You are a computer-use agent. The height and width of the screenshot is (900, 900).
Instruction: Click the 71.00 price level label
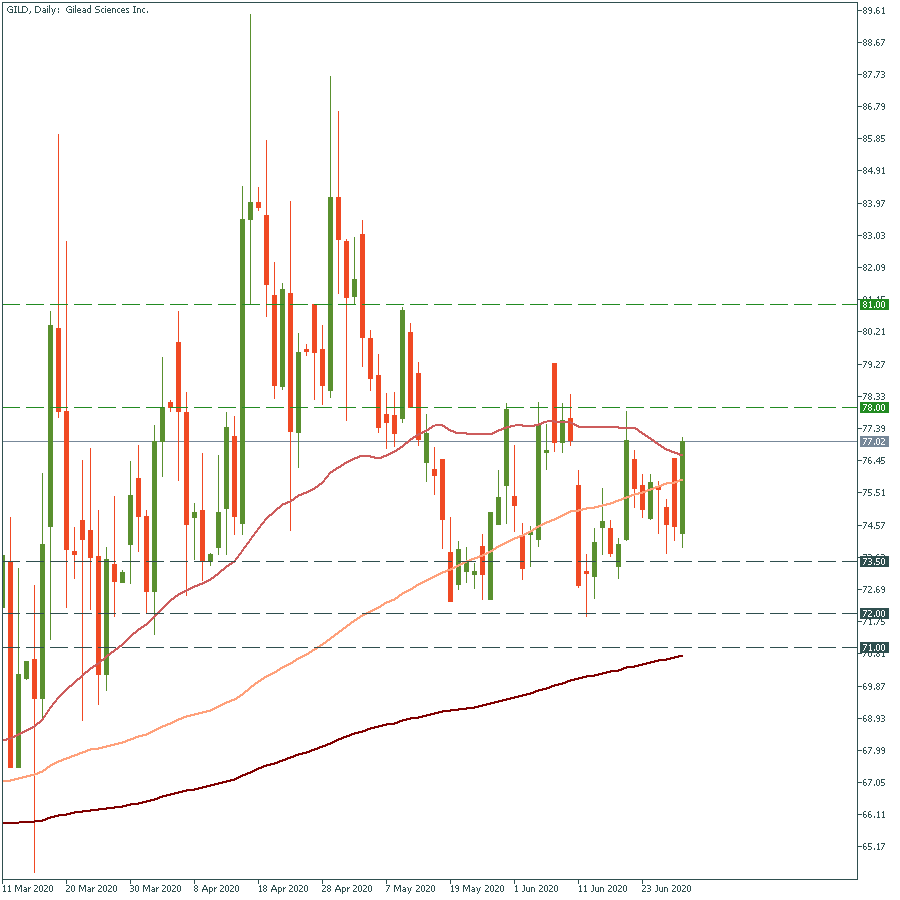coord(873,648)
